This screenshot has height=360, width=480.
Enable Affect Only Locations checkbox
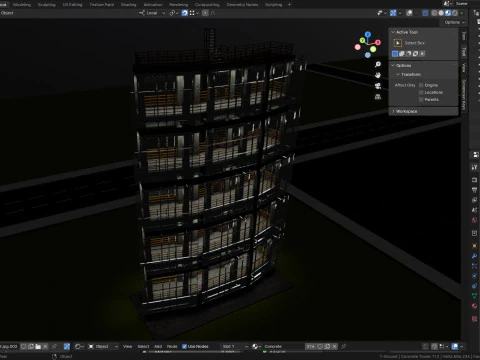click(421, 92)
